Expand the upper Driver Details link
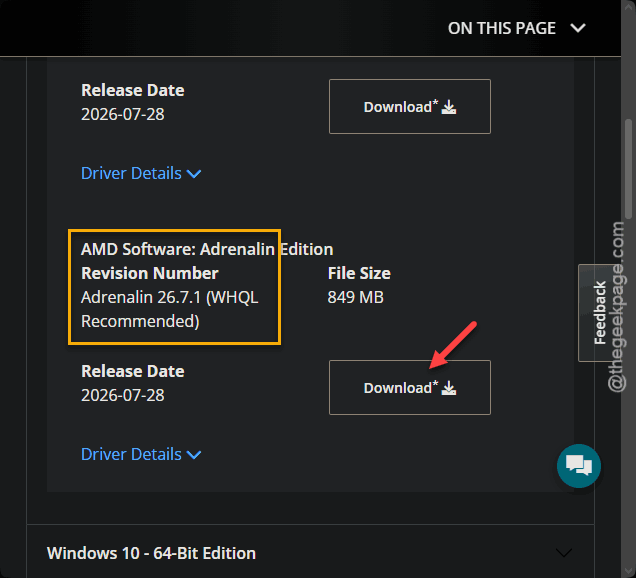Screen dimensions: 636x578 tap(141, 173)
